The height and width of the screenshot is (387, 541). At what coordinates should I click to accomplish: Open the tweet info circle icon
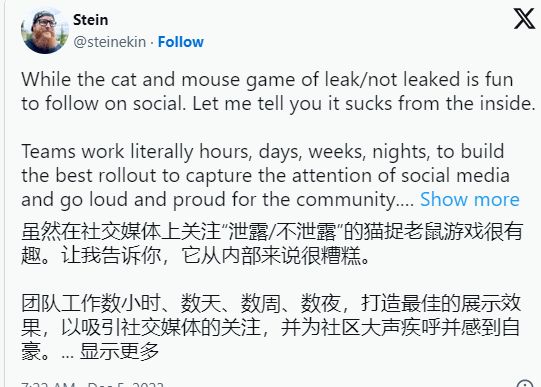coord(525,384)
